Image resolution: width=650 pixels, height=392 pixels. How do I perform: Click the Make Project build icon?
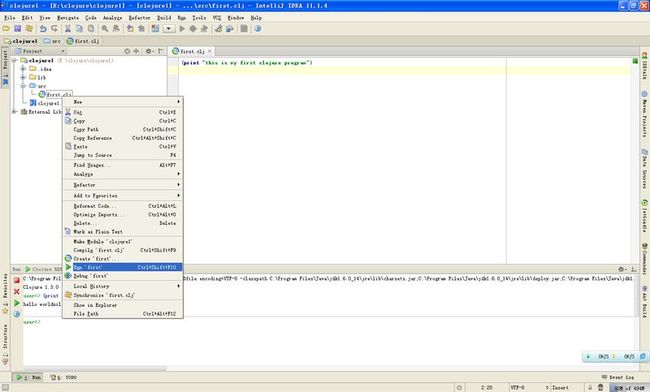(155, 29)
